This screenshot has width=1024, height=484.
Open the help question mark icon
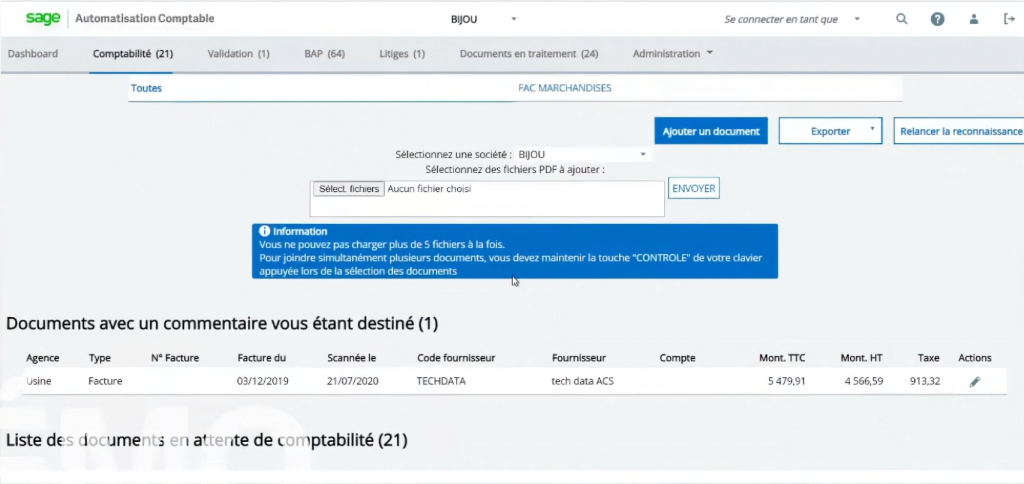pos(937,19)
